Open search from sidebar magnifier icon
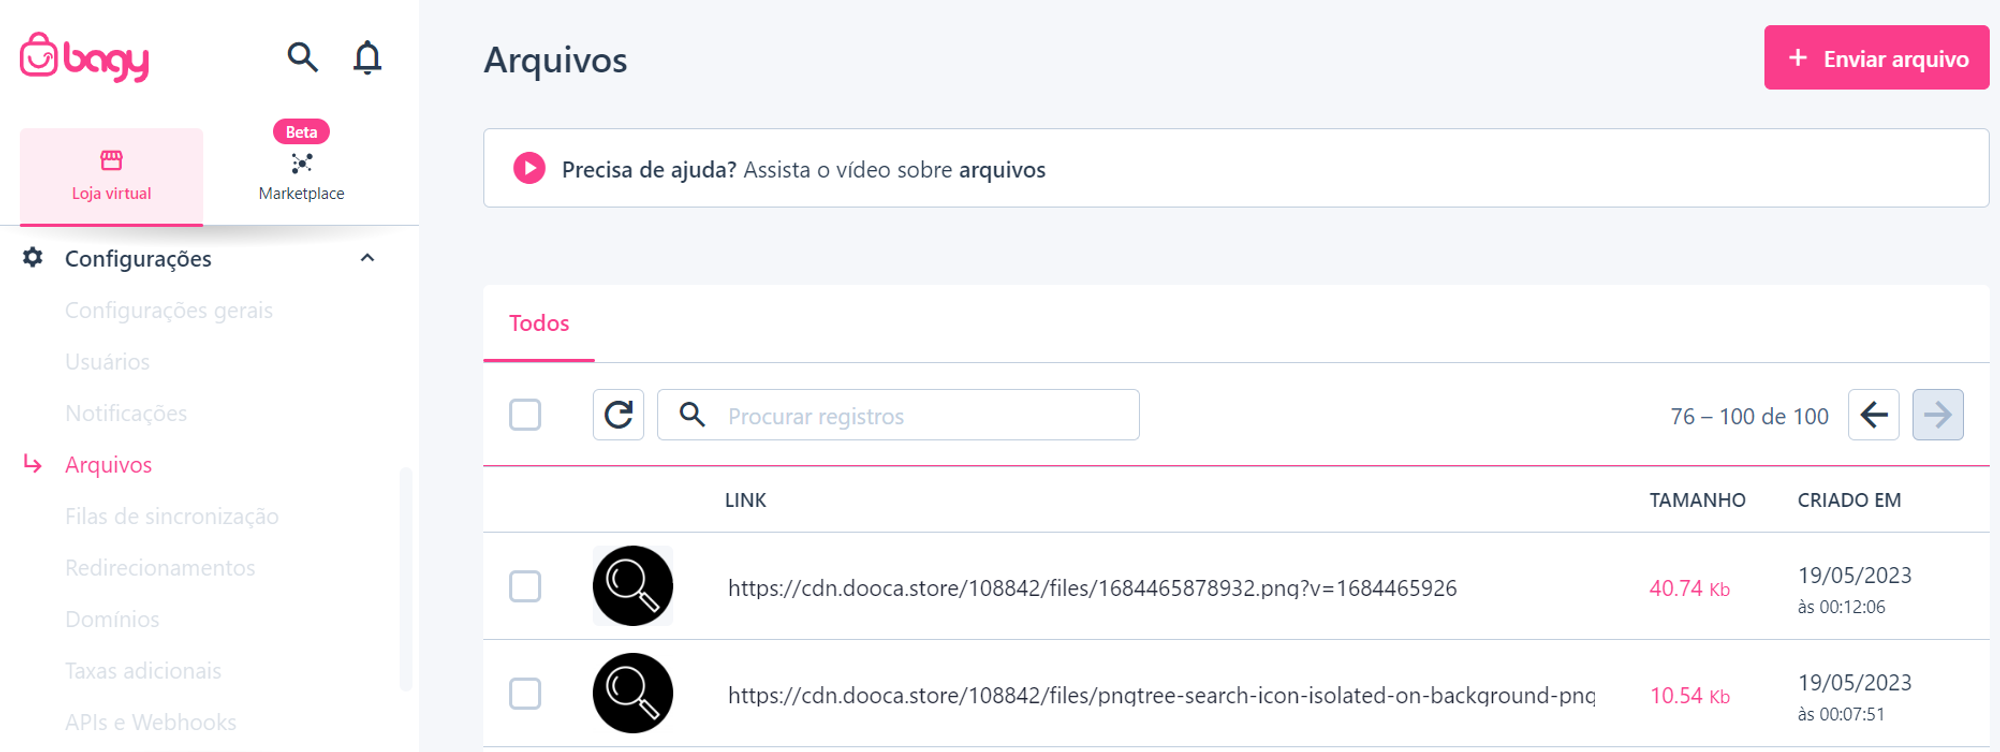 tap(302, 57)
